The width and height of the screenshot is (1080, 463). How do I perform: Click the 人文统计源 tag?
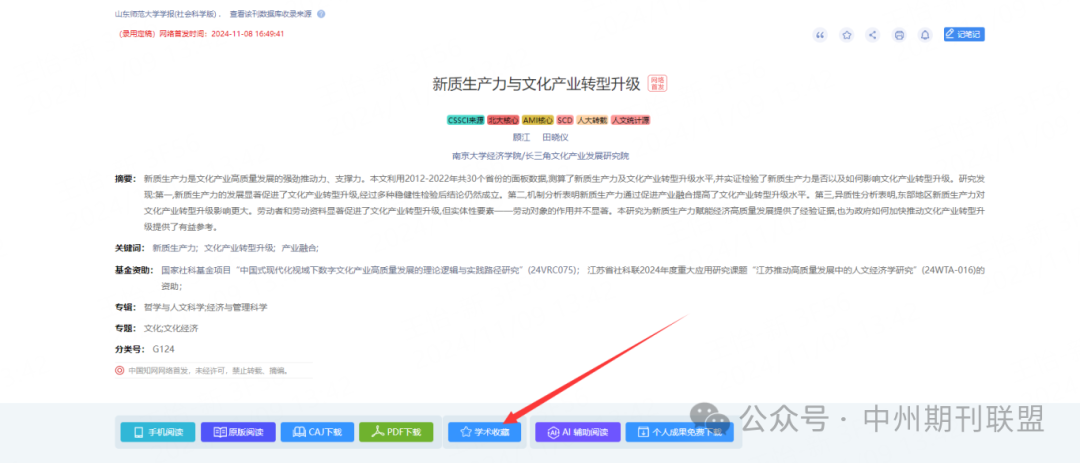pyautogui.click(x=630, y=120)
